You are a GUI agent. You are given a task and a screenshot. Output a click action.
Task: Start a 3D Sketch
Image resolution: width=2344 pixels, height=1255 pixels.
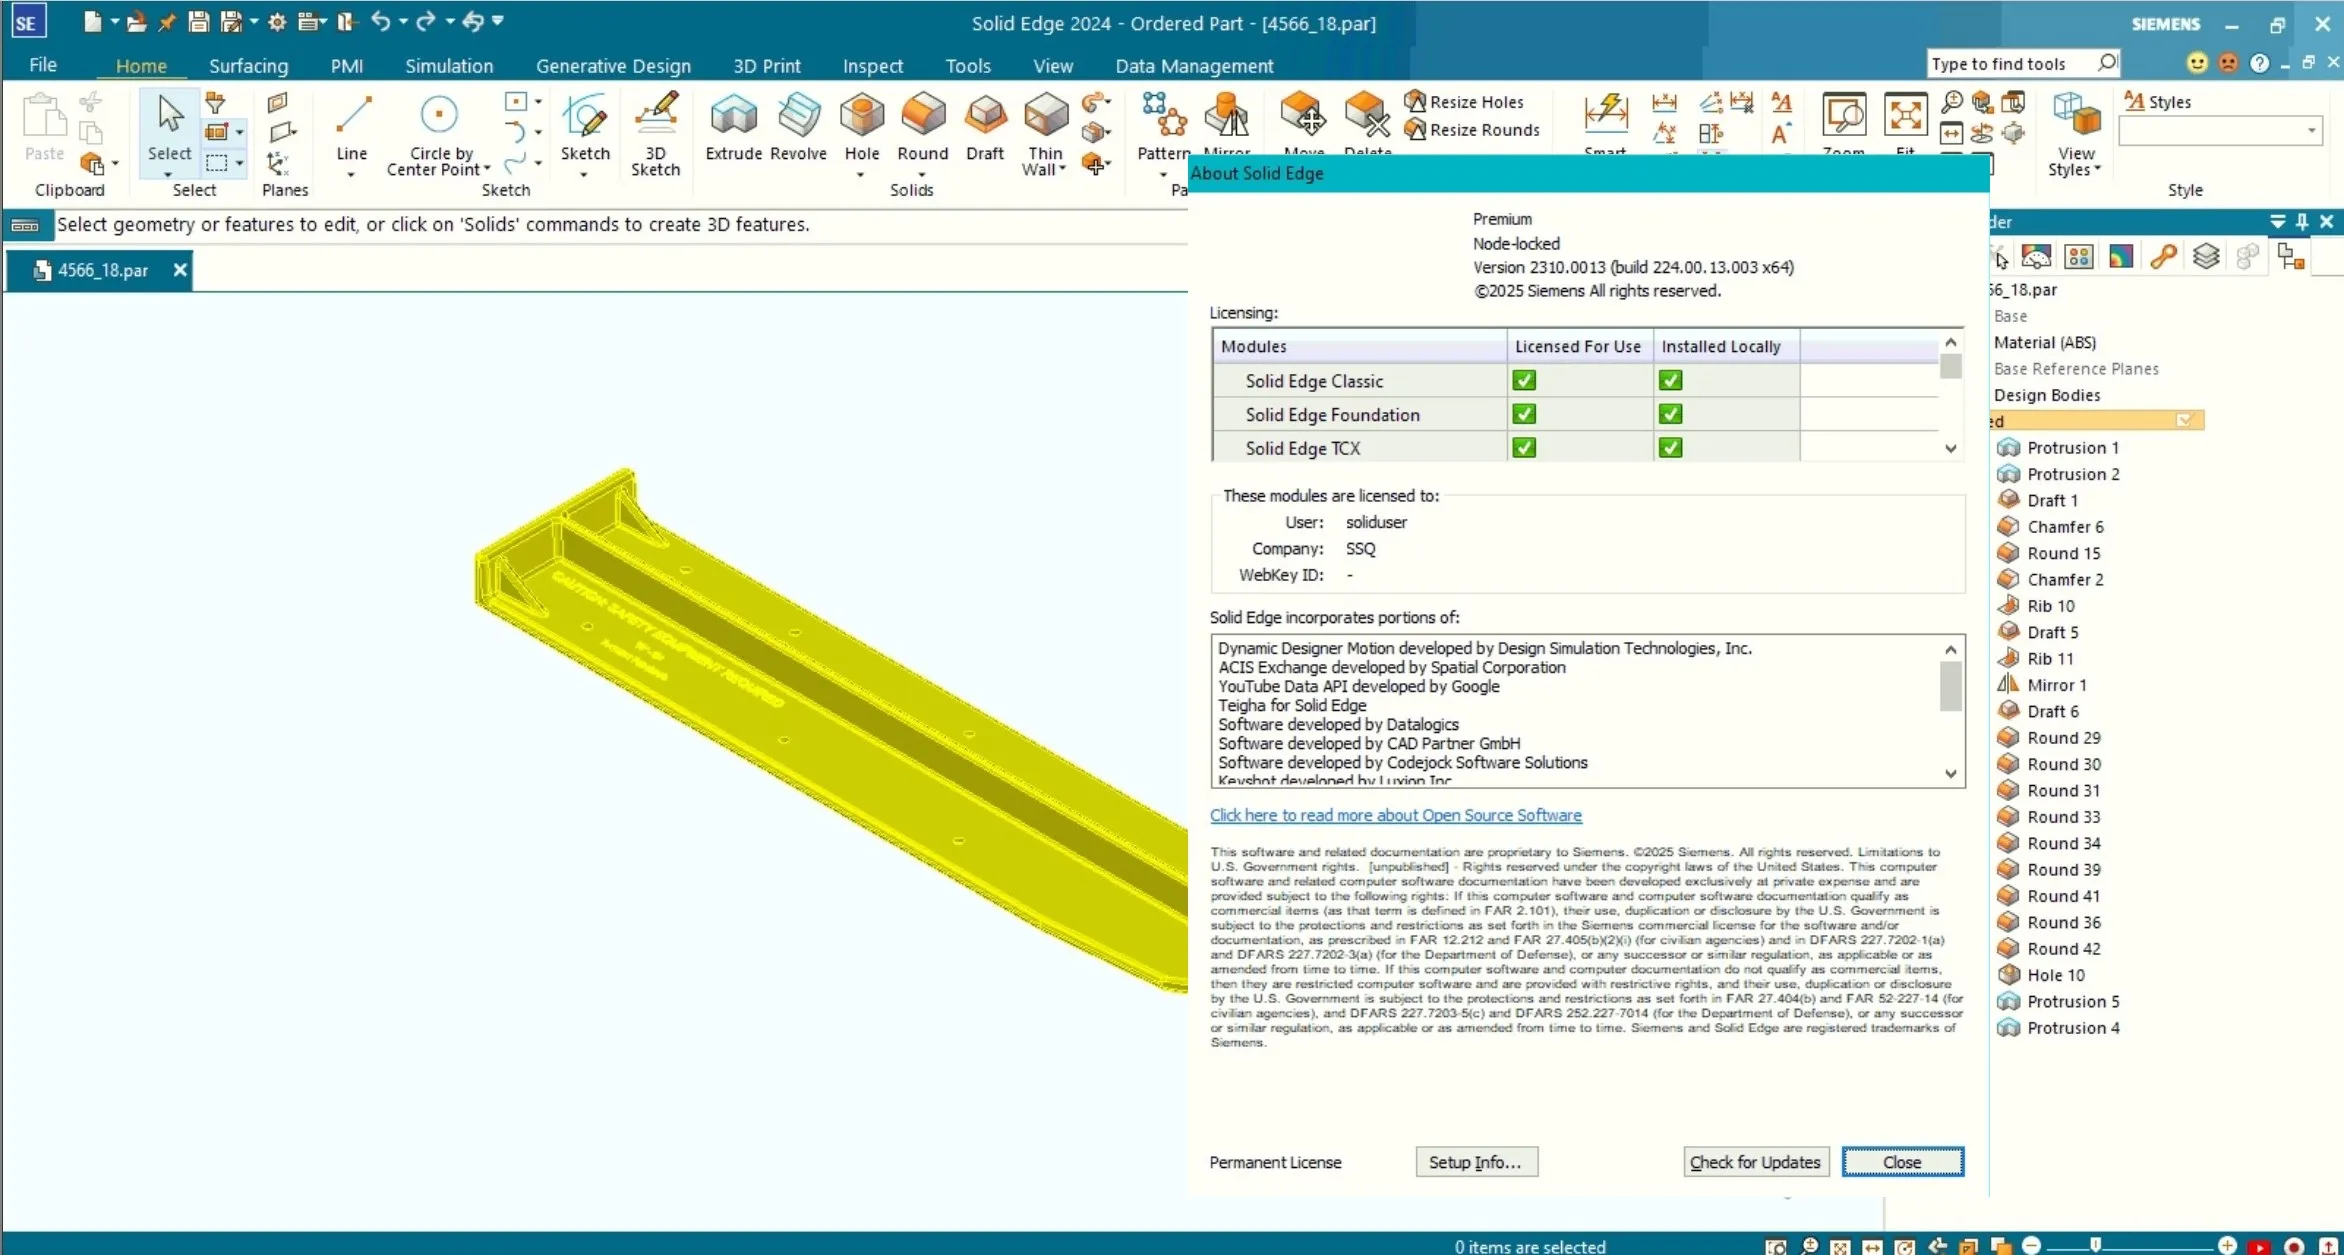click(655, 135)
